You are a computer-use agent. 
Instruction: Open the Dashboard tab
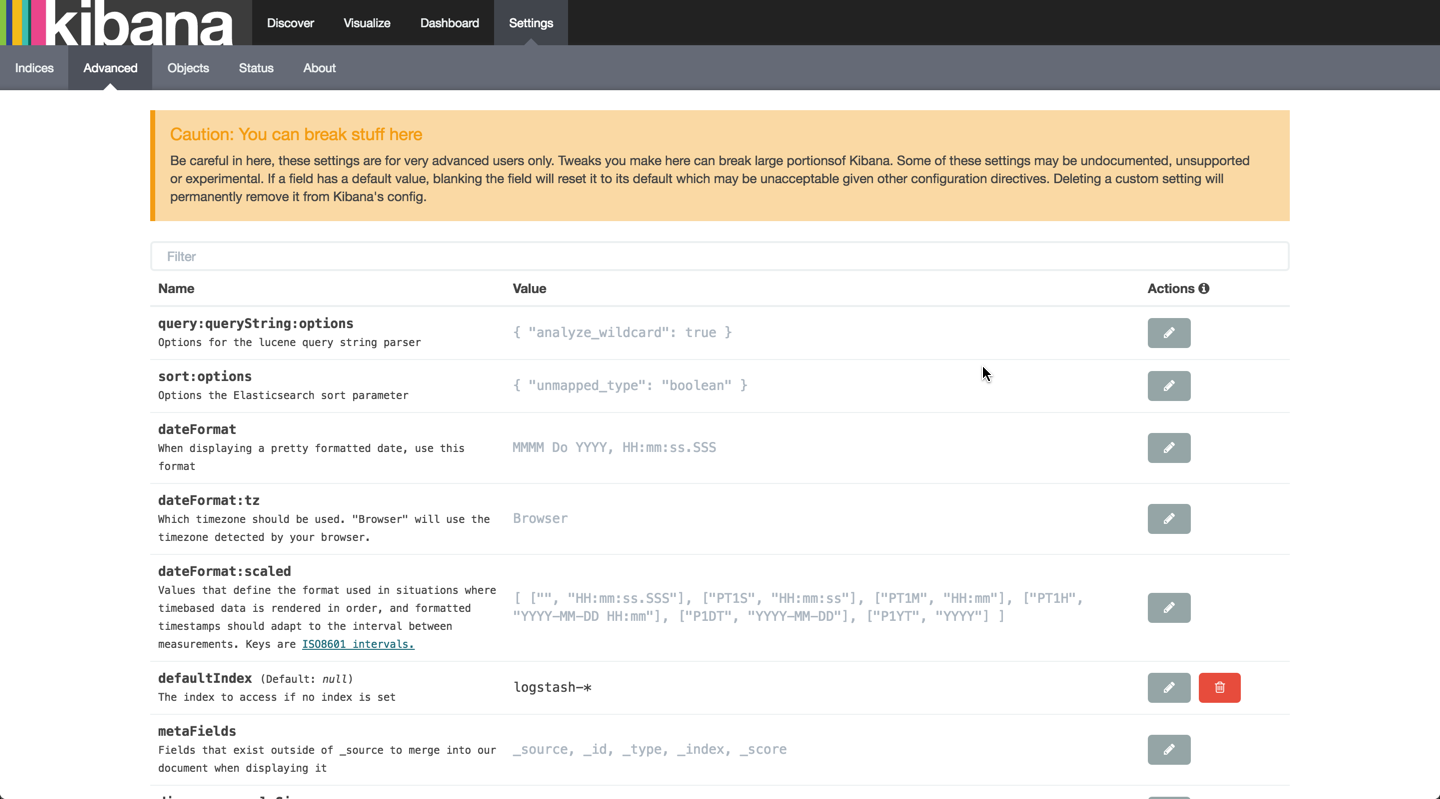tap(449, 23)
